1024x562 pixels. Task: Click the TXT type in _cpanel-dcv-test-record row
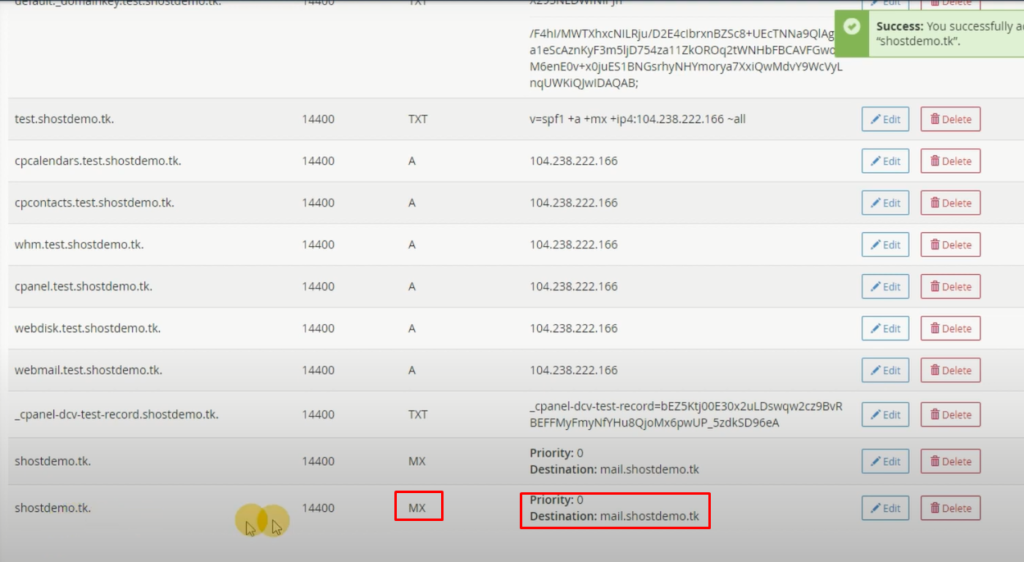click(x=418, y=414)
